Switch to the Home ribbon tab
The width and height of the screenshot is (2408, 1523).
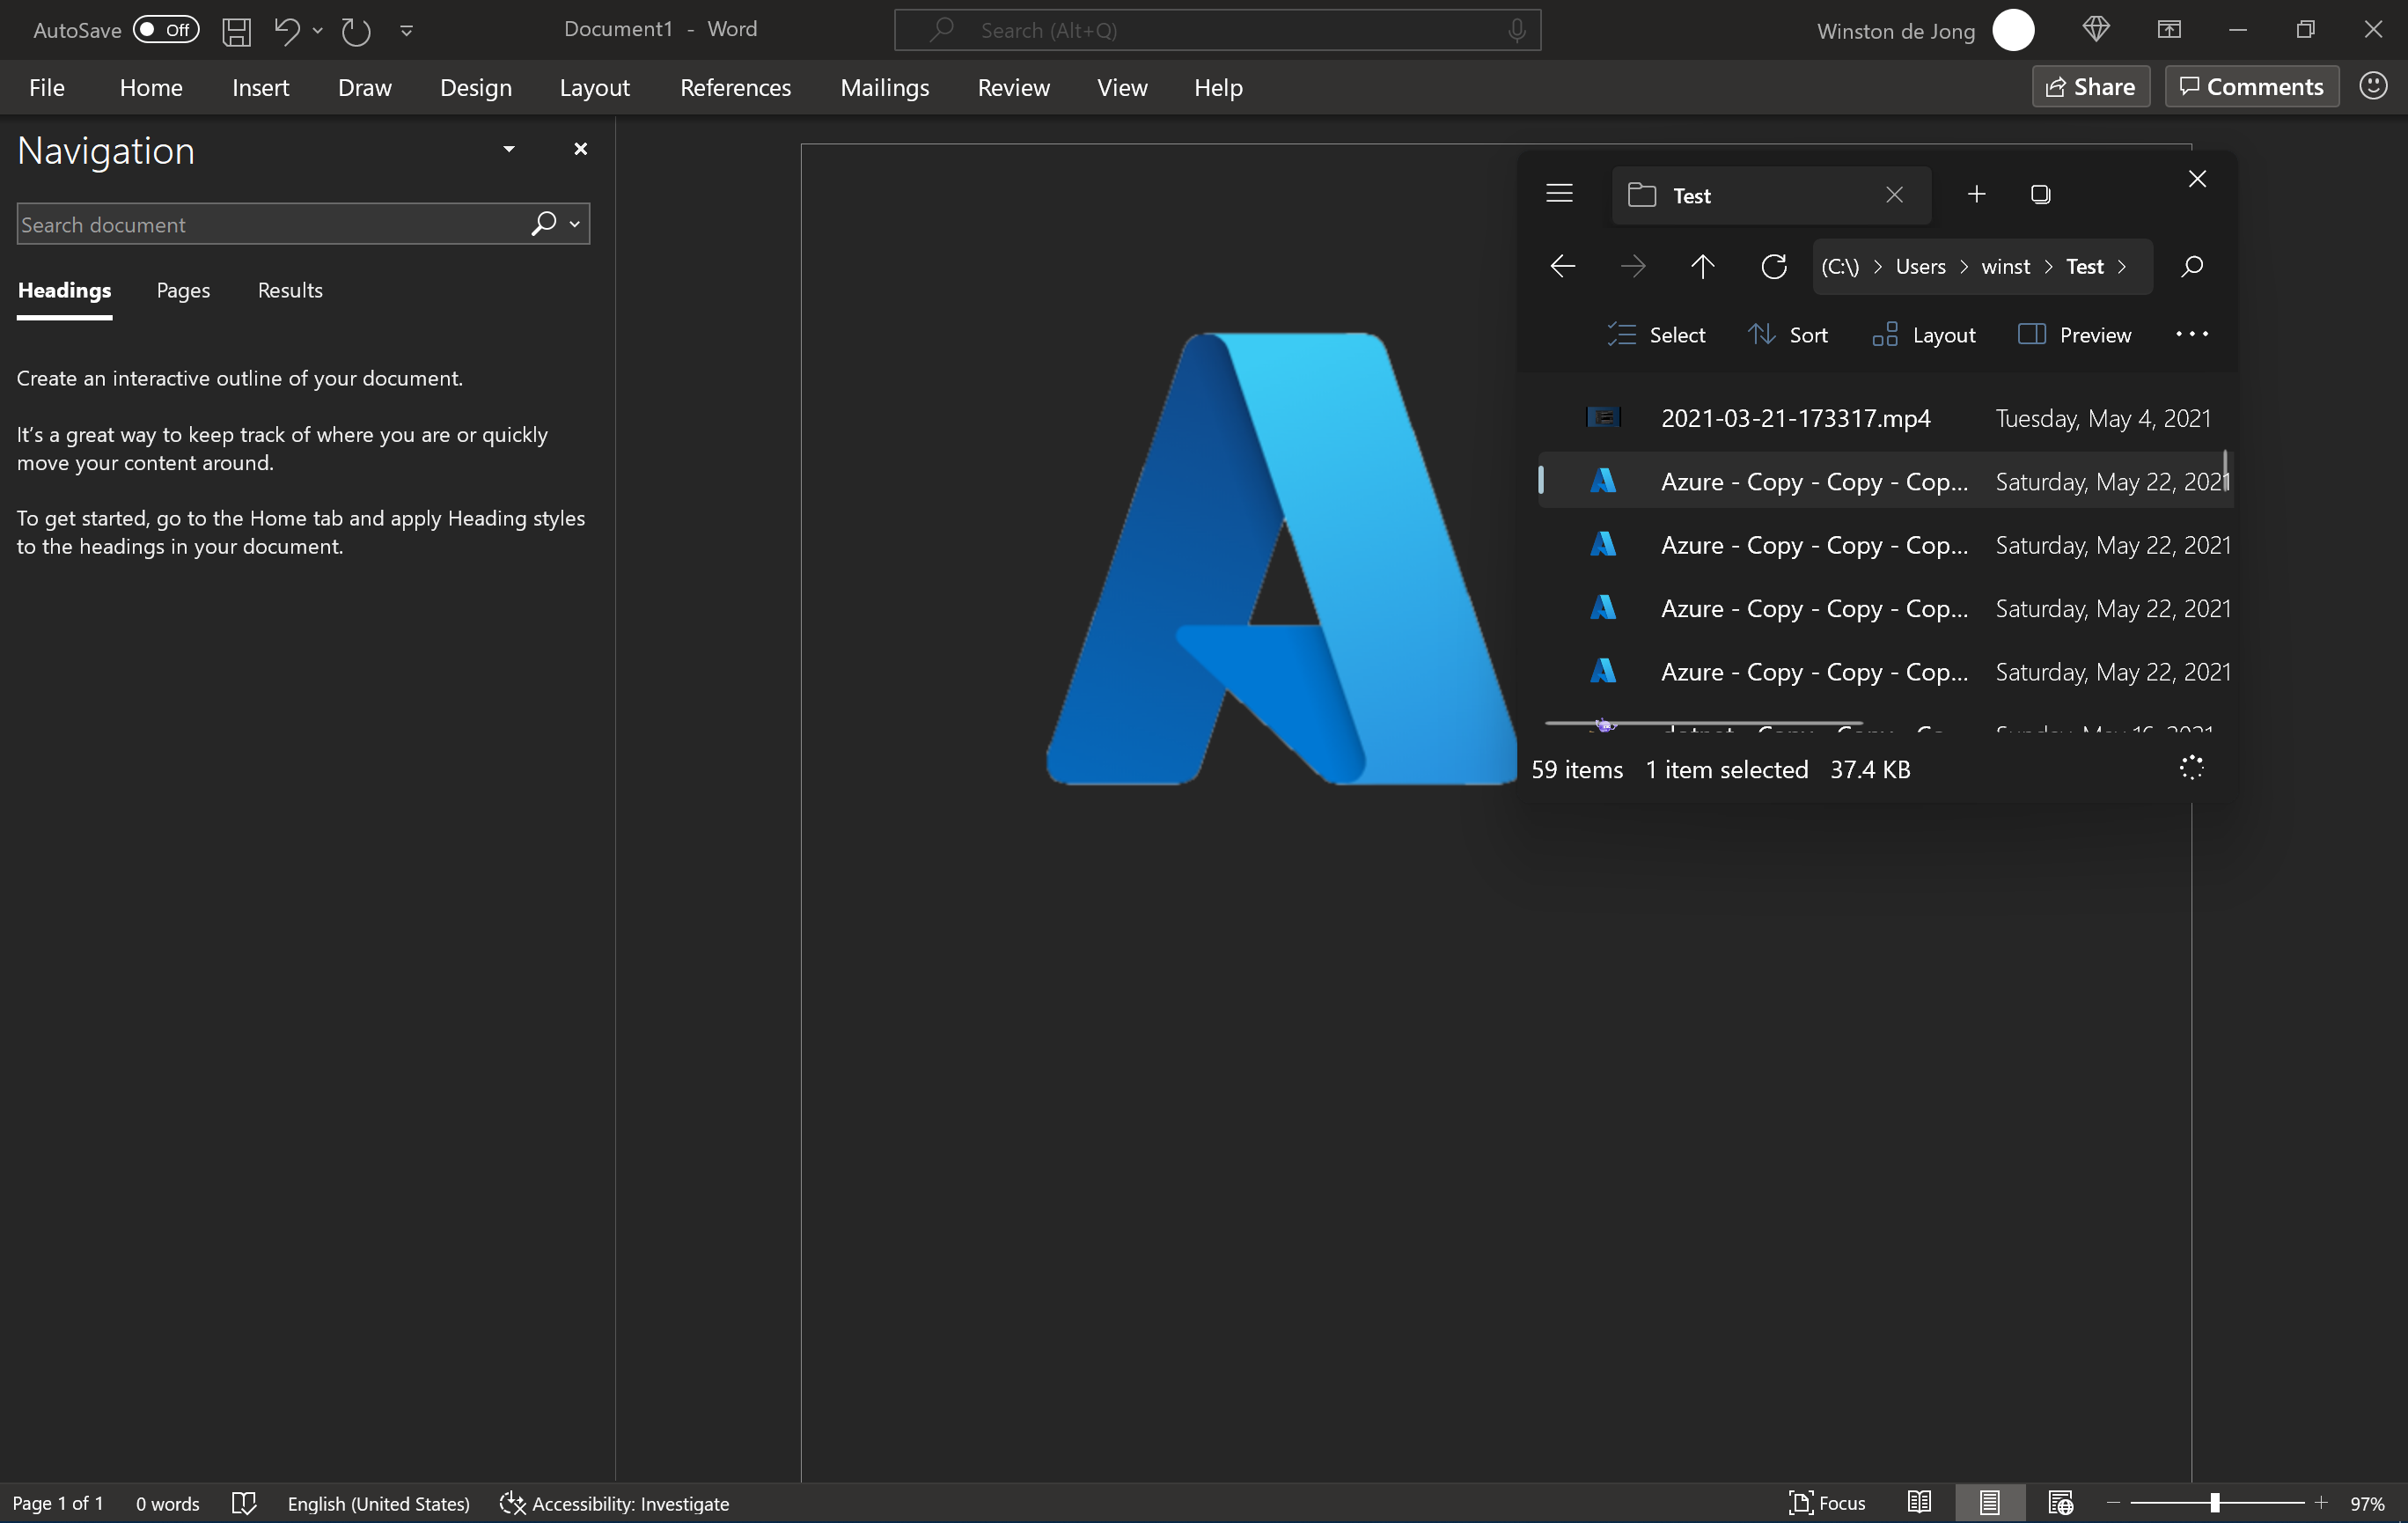(151, 88)
